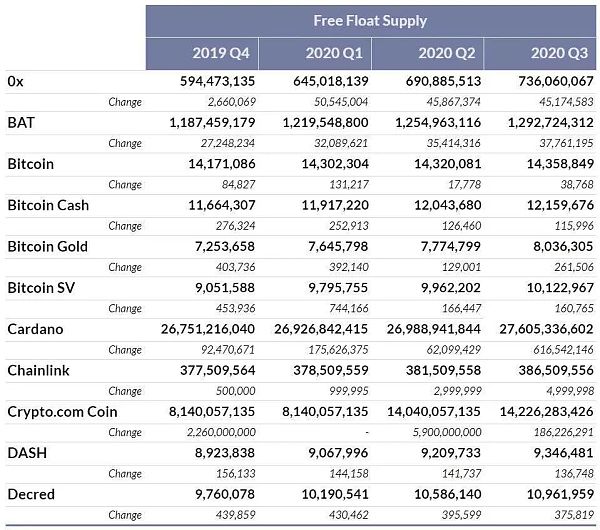Select the Crypto.com Coin row label
Image resolution: width=600 pixels, height=530 pixels.
click(62, 412)
